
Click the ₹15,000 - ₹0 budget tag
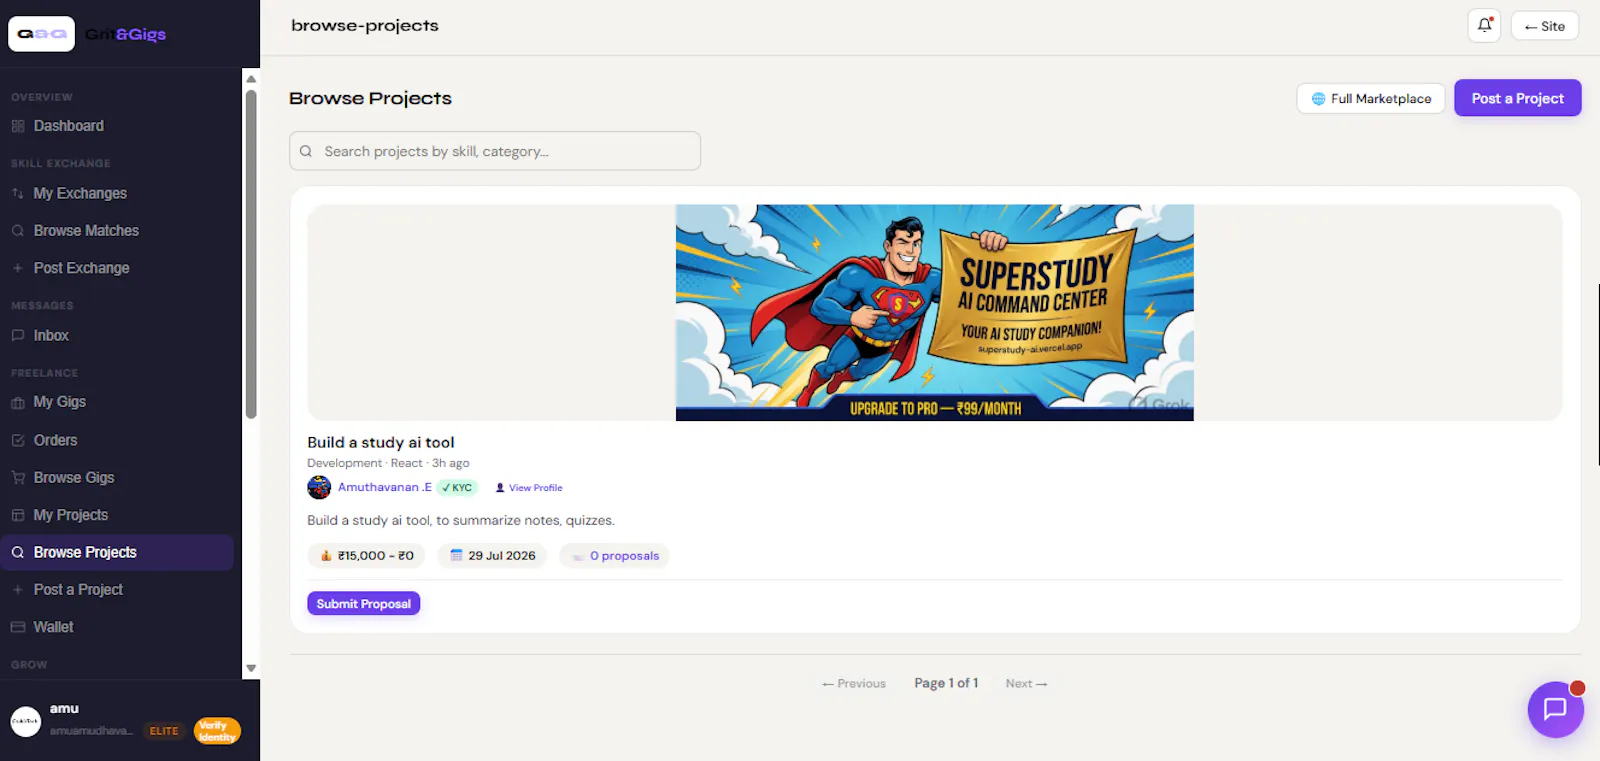[x=366, y=556]
